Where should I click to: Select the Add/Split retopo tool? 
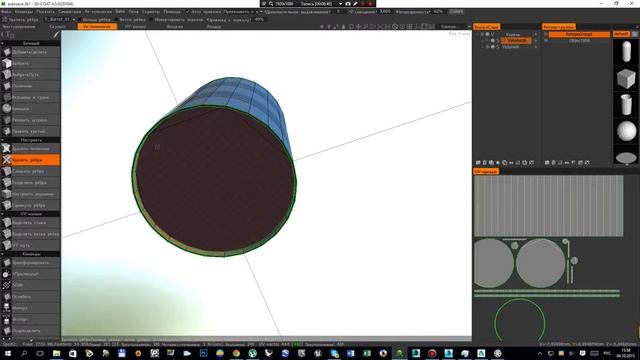click(x=30, y=52)
